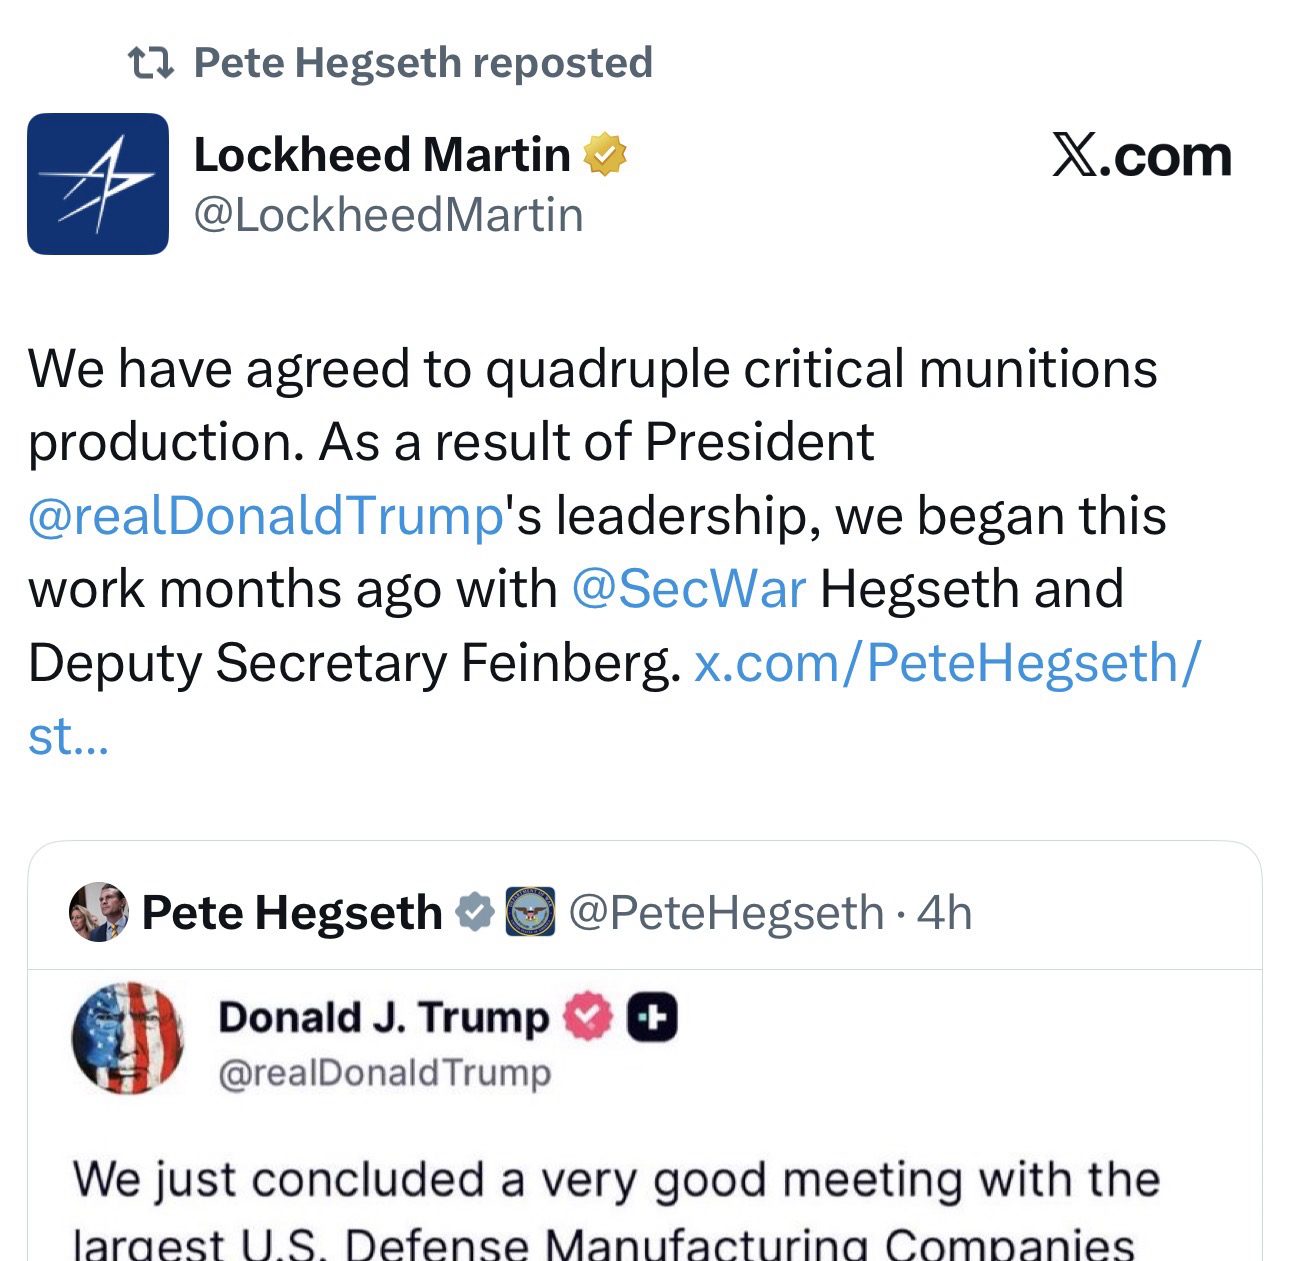Open the "Pete Hegseth reposted" label
Screen dimensions: 1290x1261
[422, 63]
